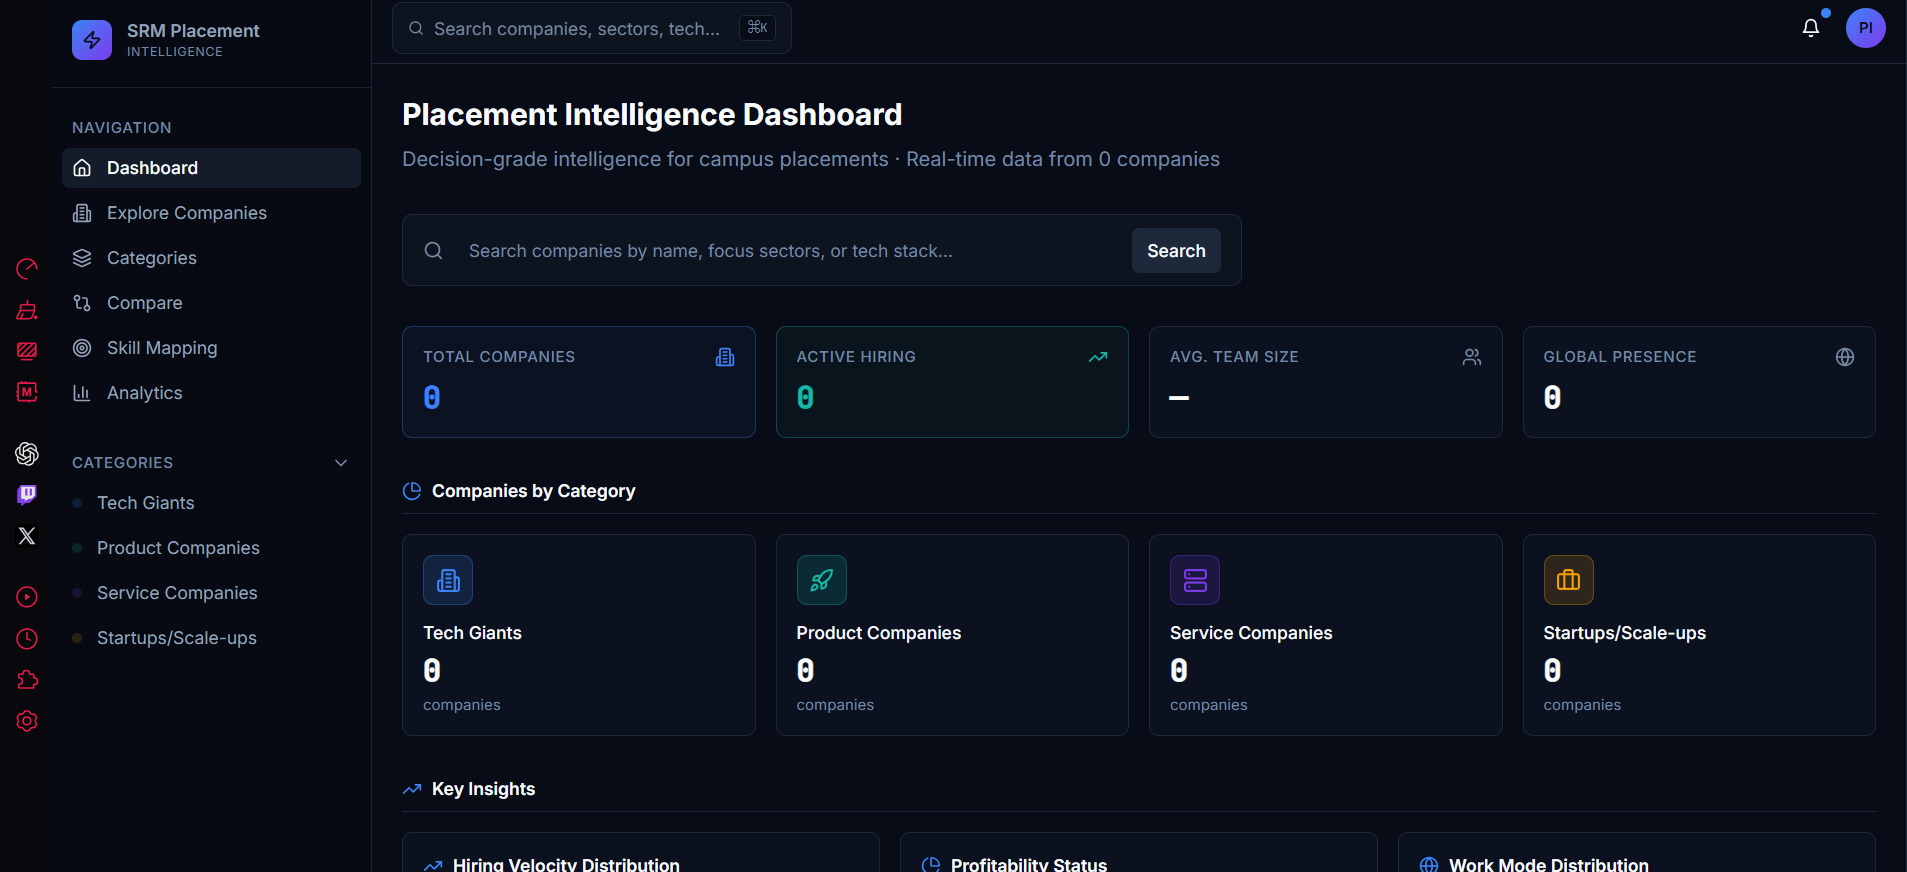Focus the main companies search input
This screenshot has width=1907, height=872.
tap(790, 251)
